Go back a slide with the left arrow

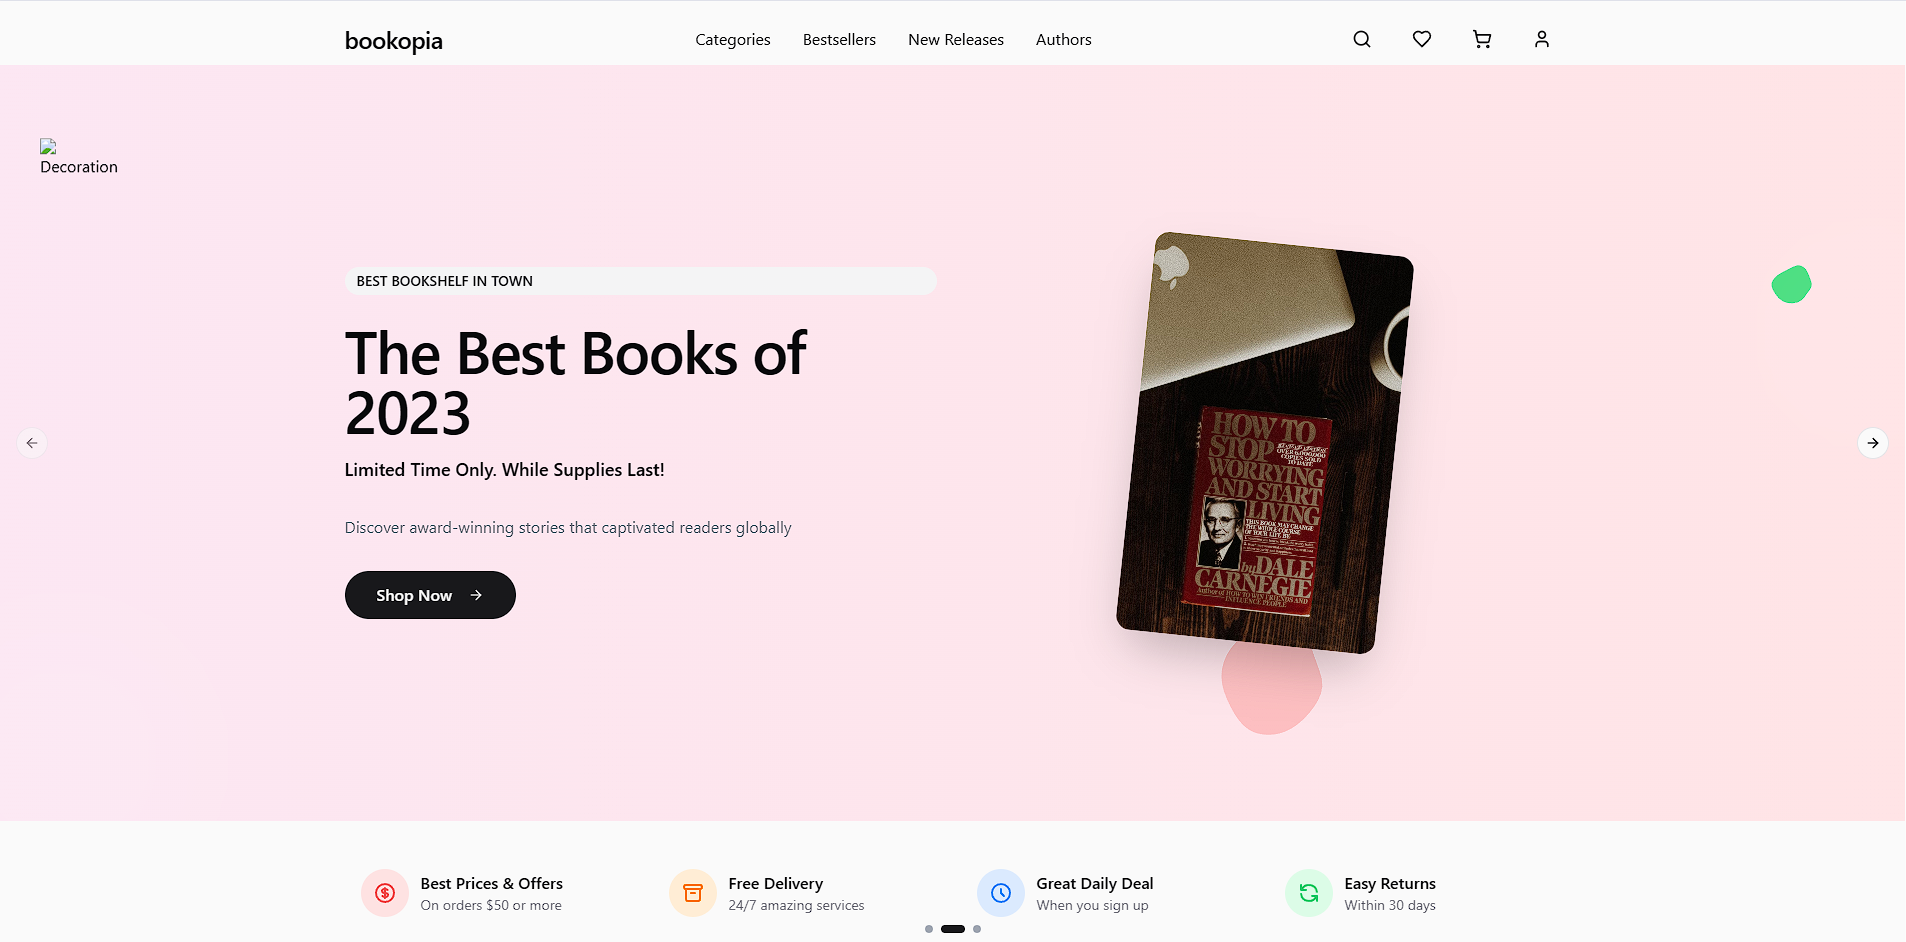(31, 443)
